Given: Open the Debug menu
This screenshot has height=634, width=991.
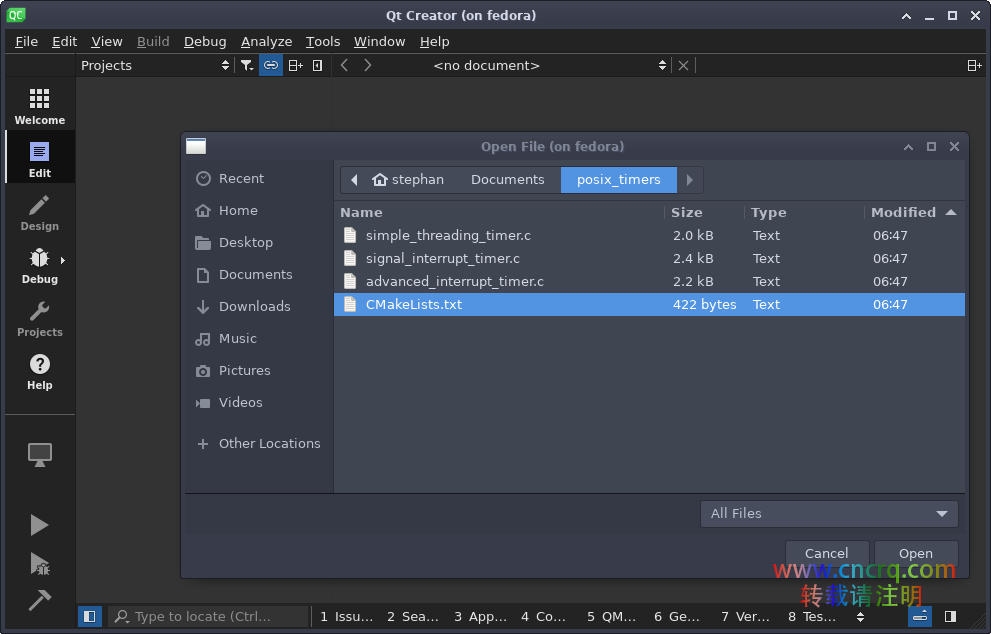Looking at the screenshot, I should pos(205,42).
